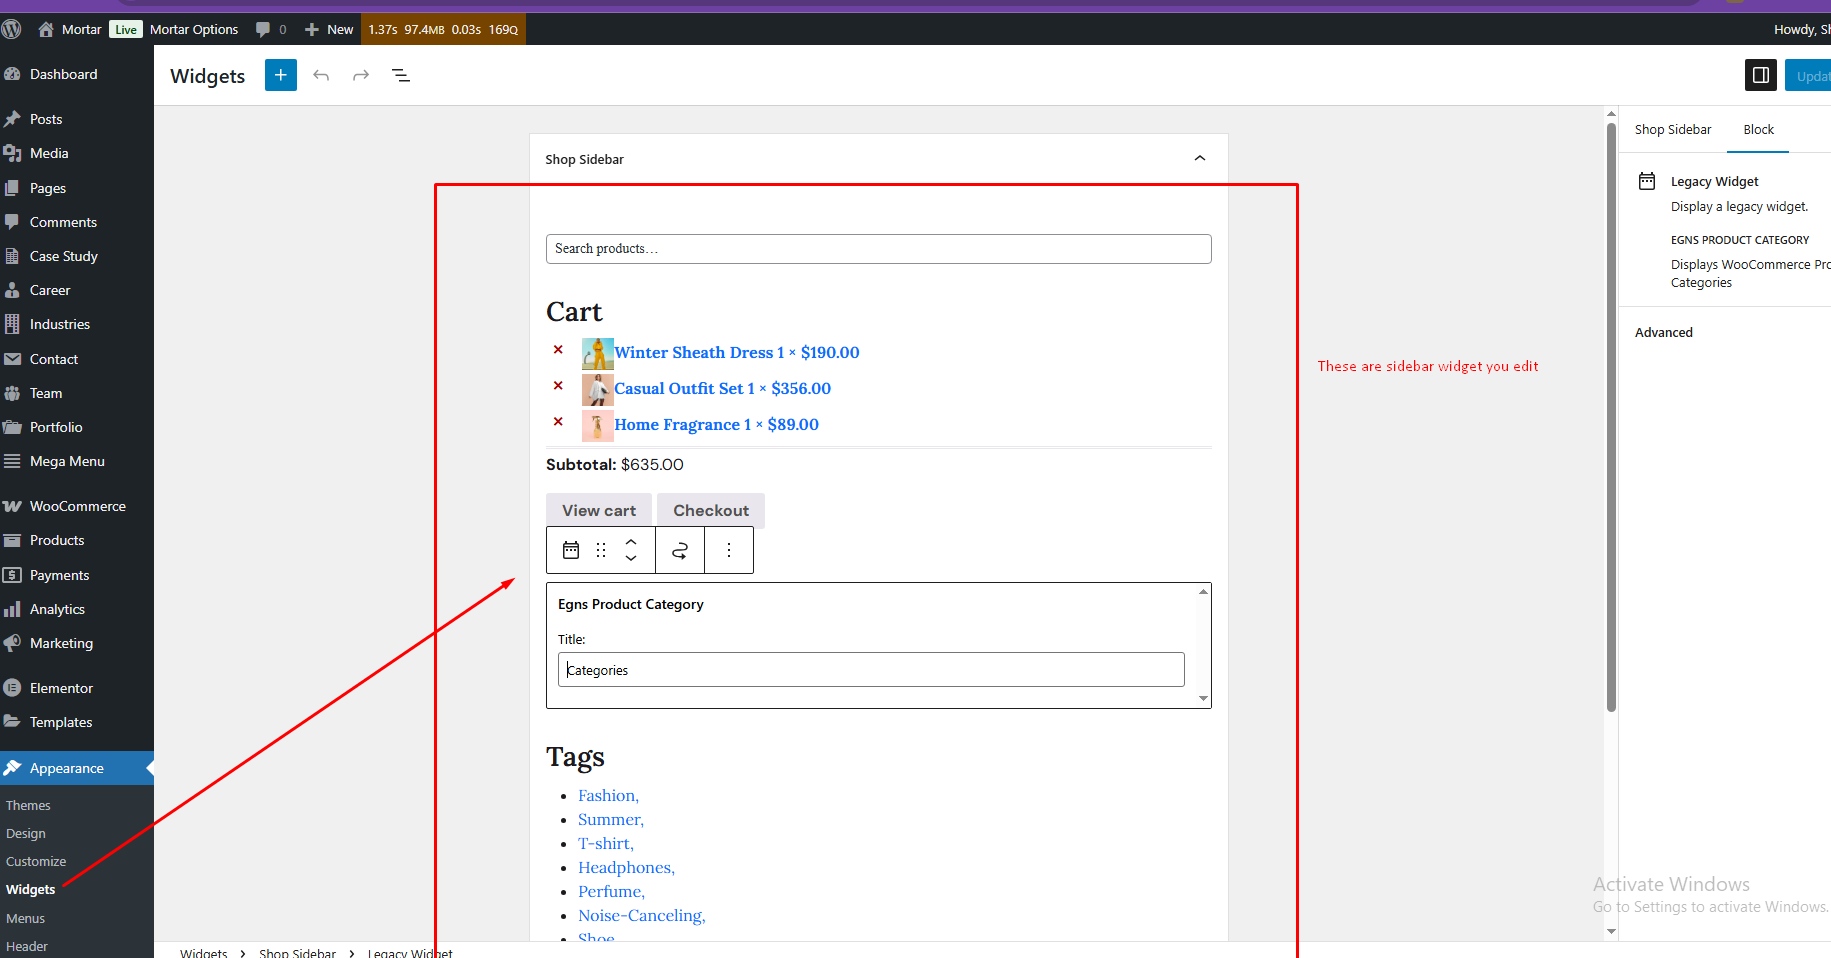
Task: Toggle the settings sidebar panel icon
Action: pos(1761,75)
